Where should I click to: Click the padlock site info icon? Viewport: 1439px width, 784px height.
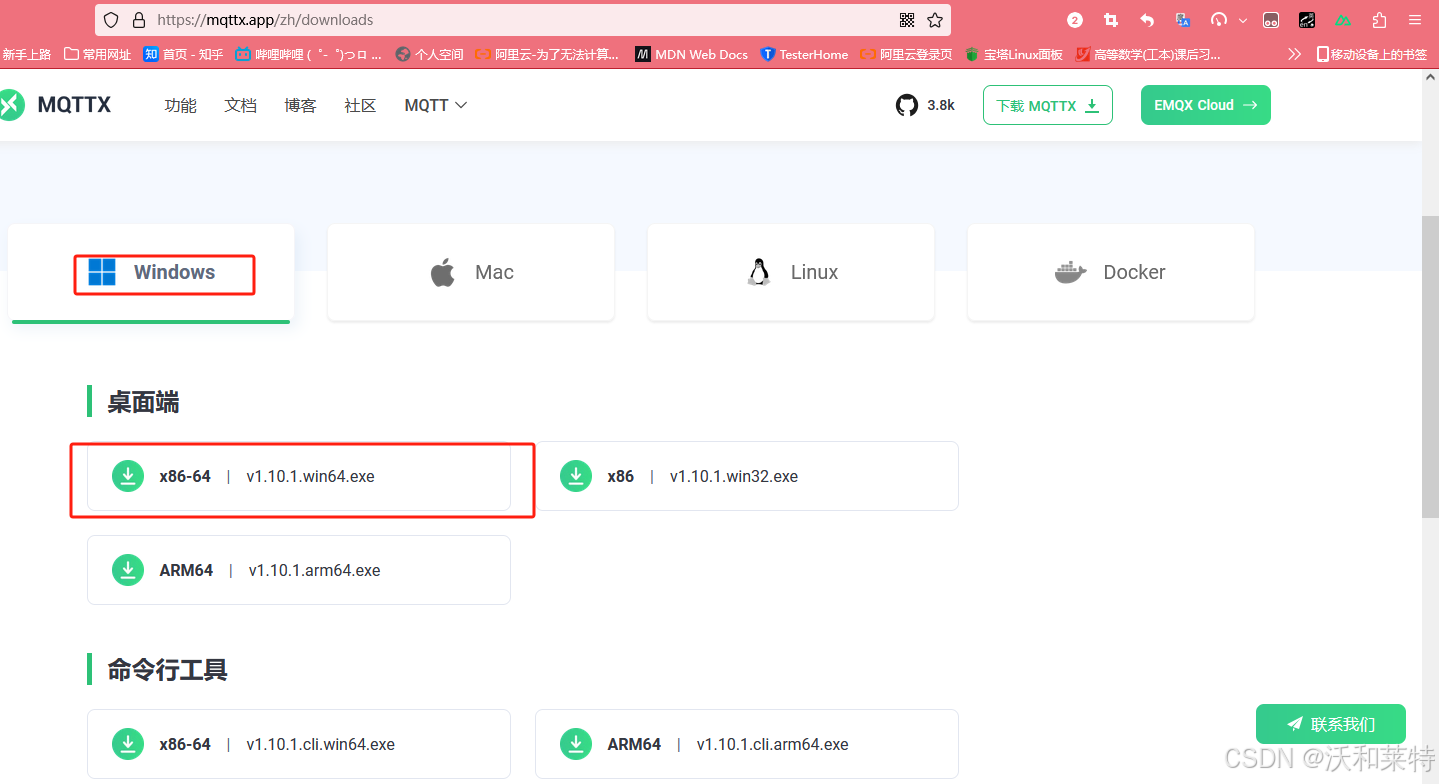138,20
